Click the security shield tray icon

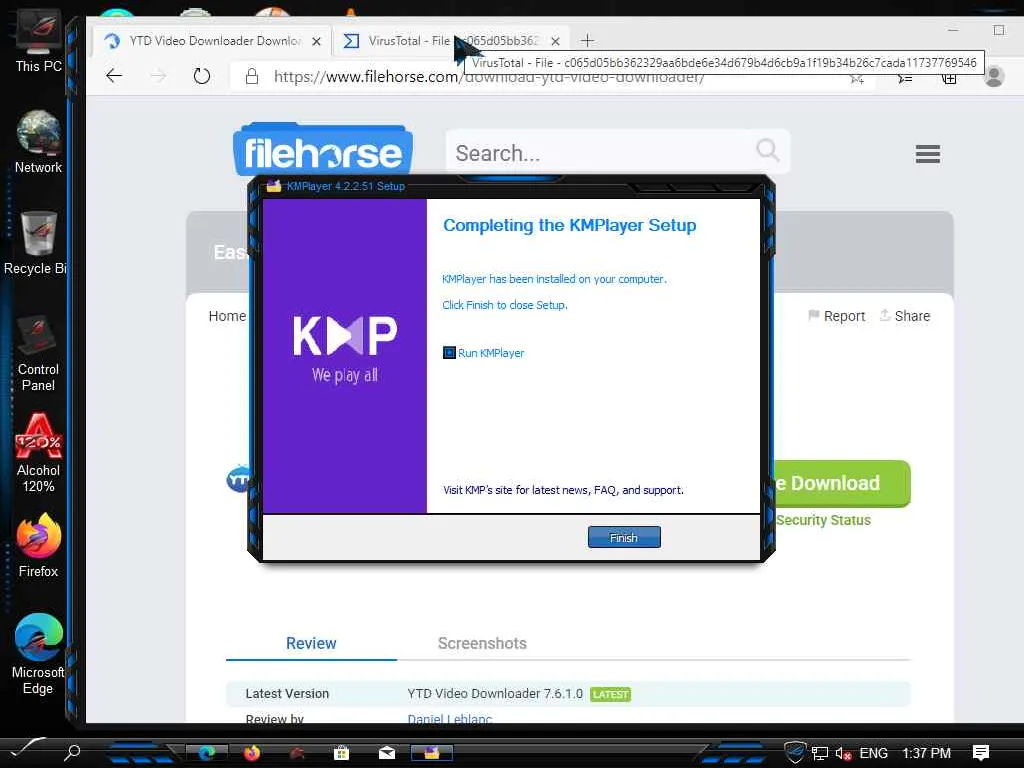(795, 752)
